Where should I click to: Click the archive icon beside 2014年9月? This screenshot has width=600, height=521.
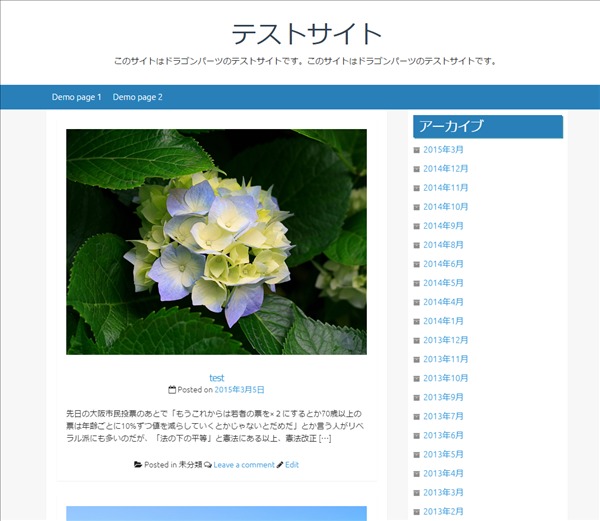tap(417, 226)
